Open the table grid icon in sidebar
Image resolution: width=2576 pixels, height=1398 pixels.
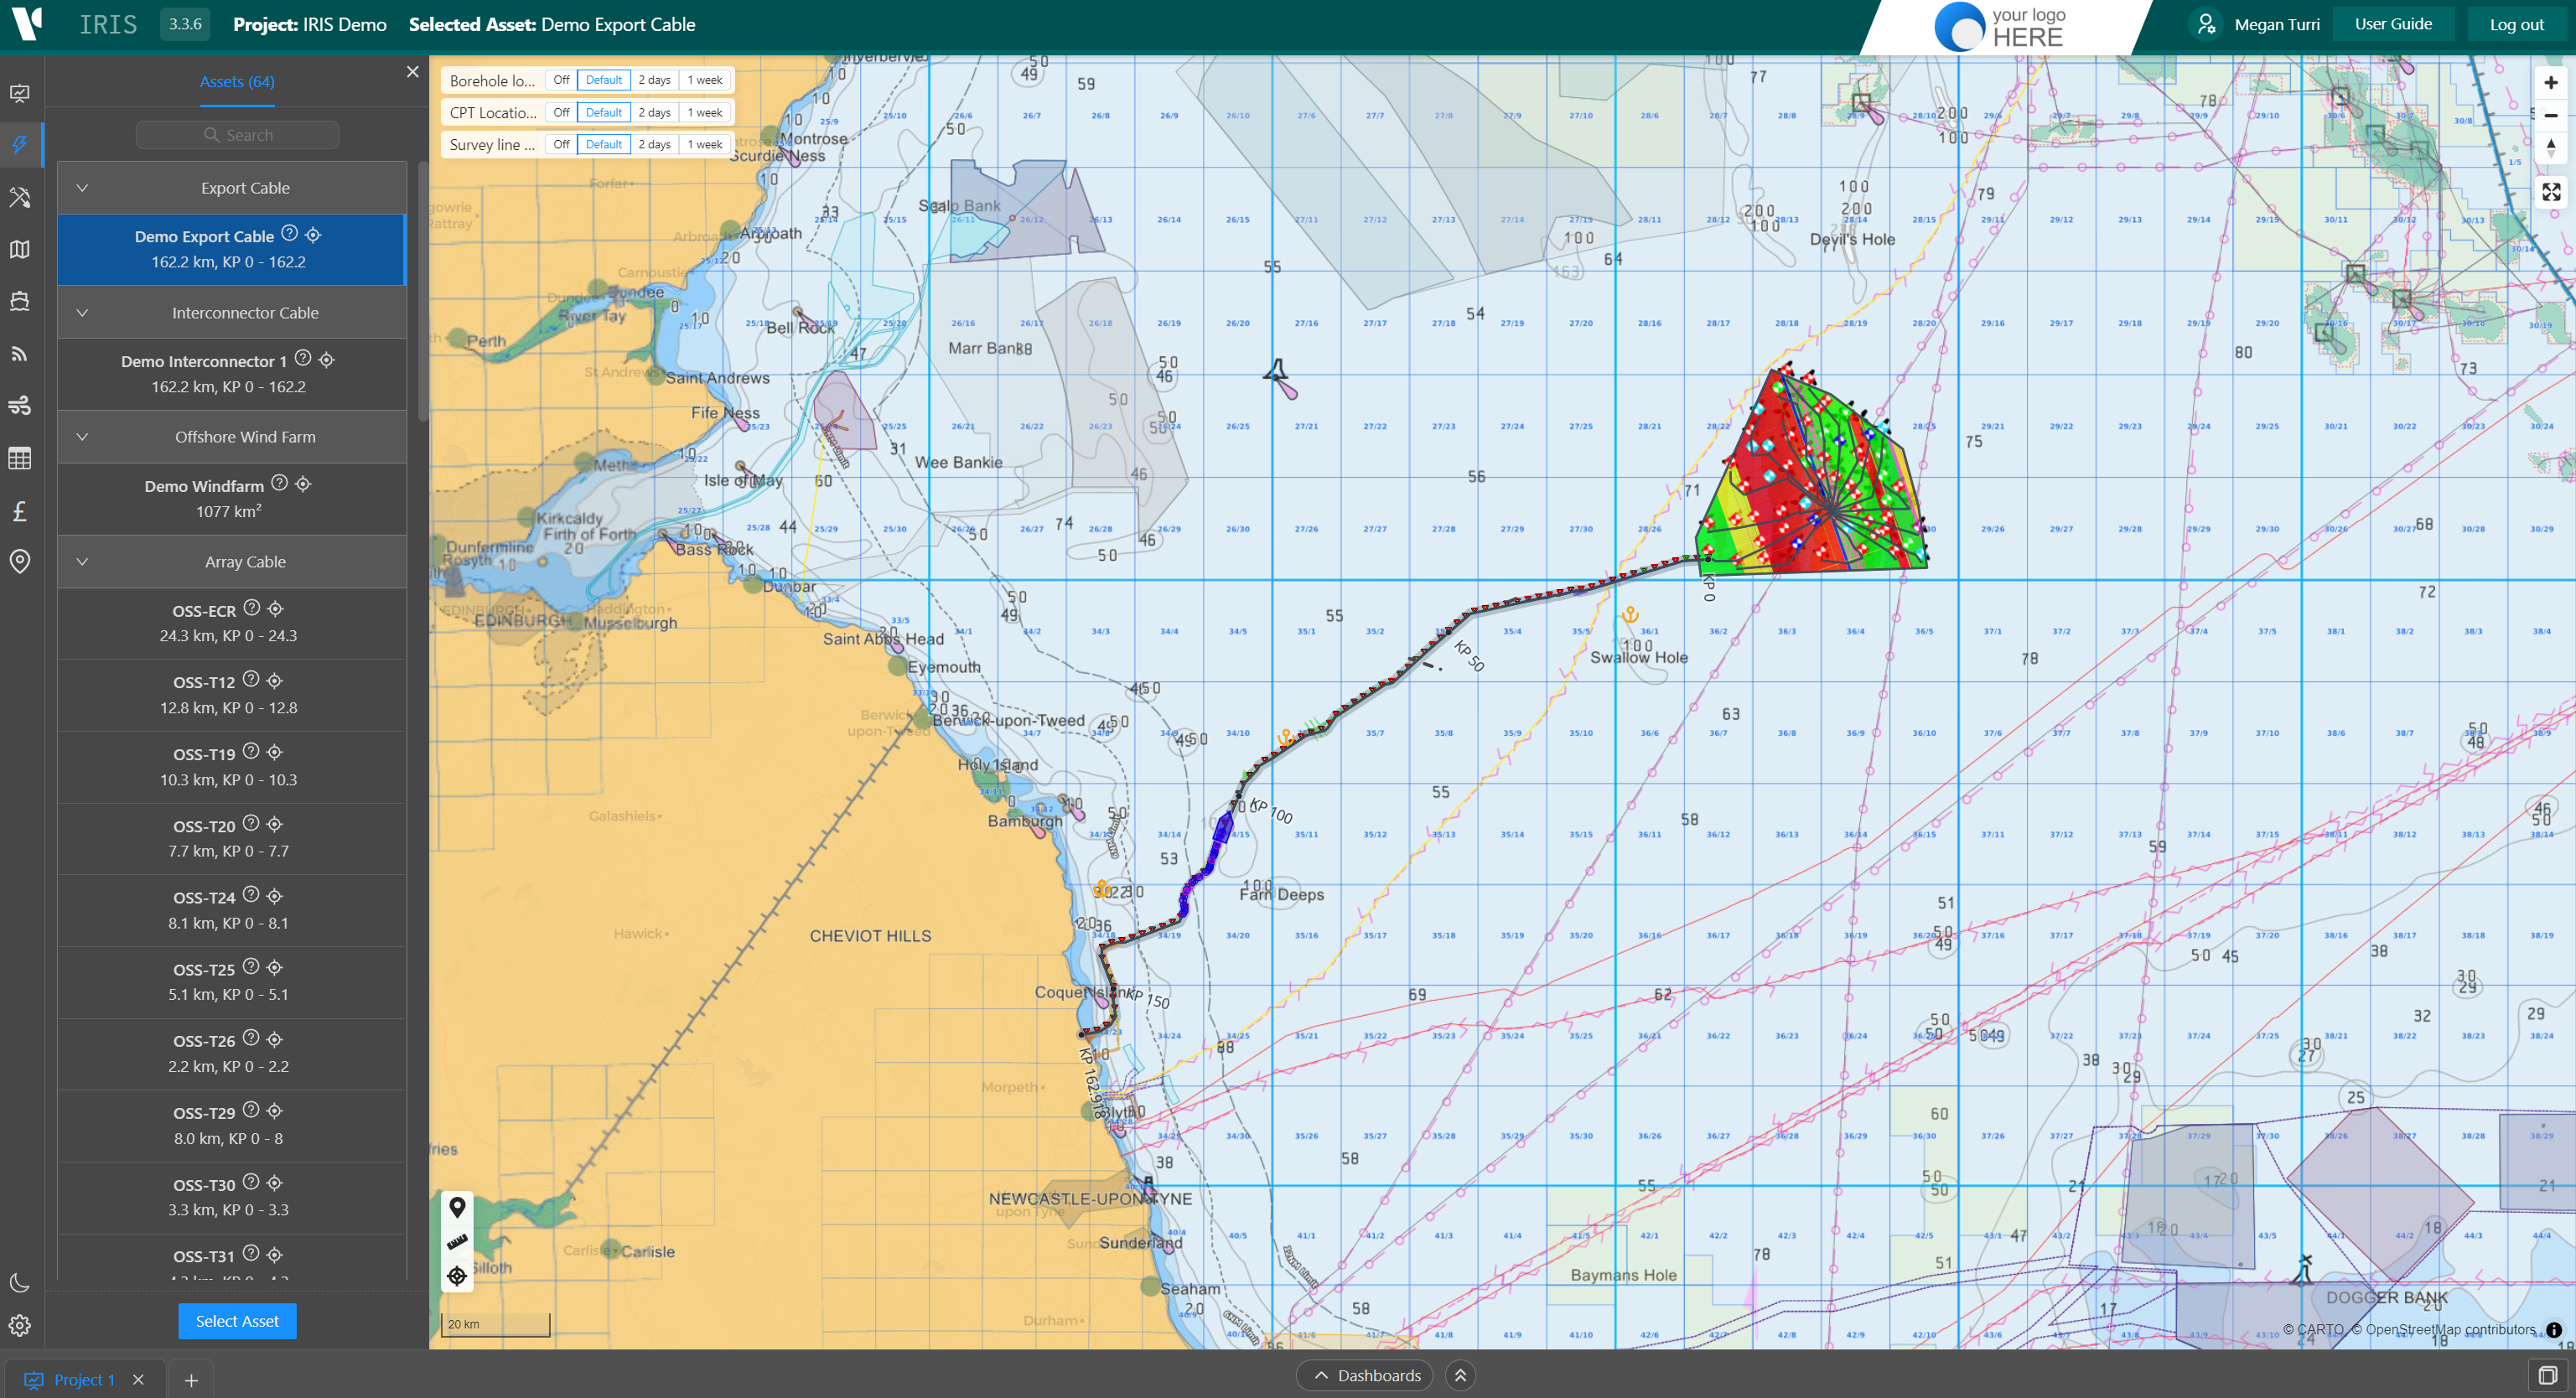tap(19, 459)
